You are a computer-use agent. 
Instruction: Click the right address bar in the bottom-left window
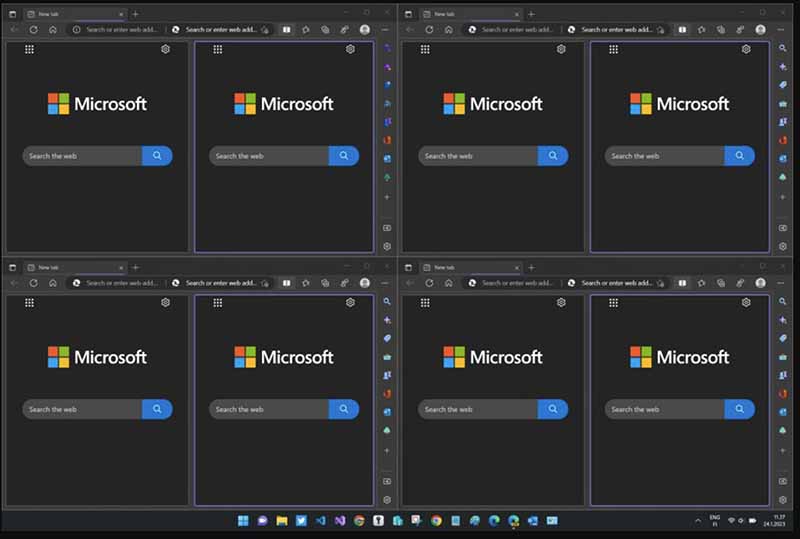coord(221,283)
